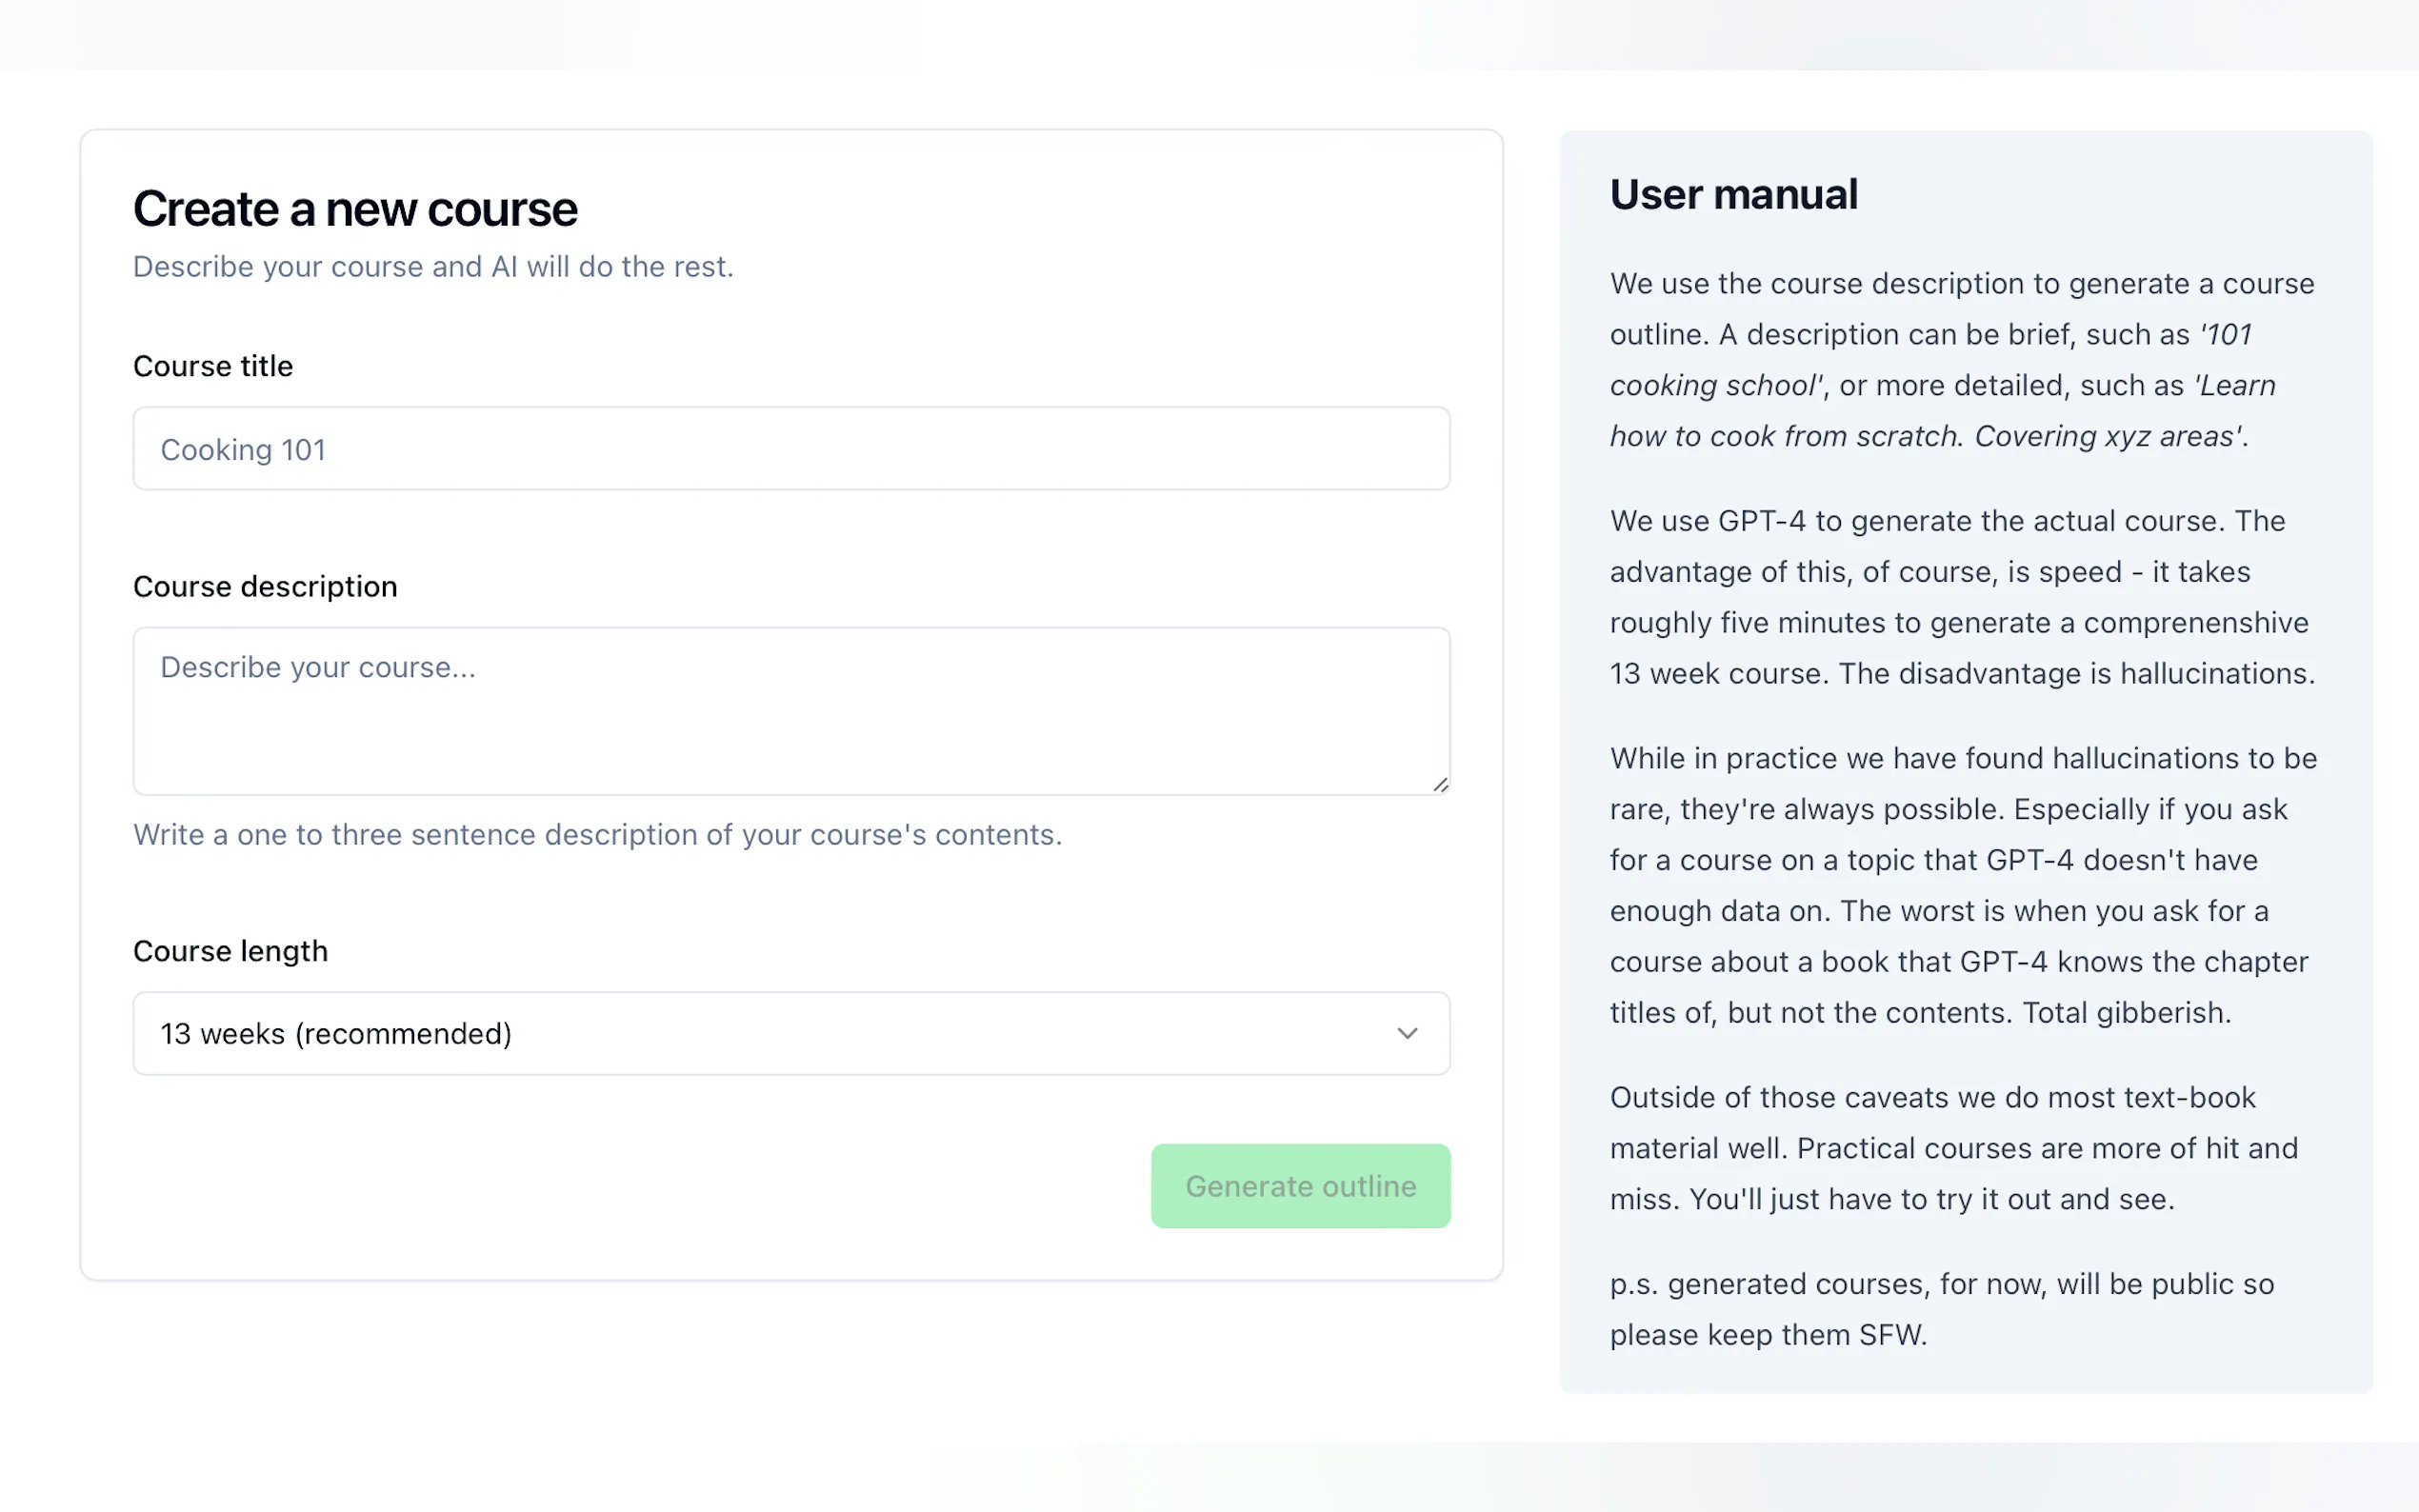This screenshot has width=2419, height=1512.
Task: Focus the Course description text area
Action: pos(790,711)
